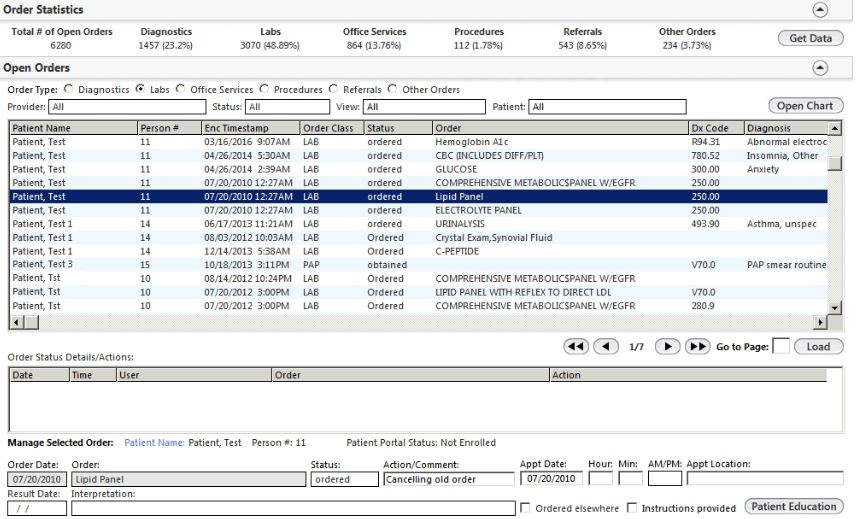859x519 pixels.
Task: Open the Patient filter field
Action: coord(607,107)
